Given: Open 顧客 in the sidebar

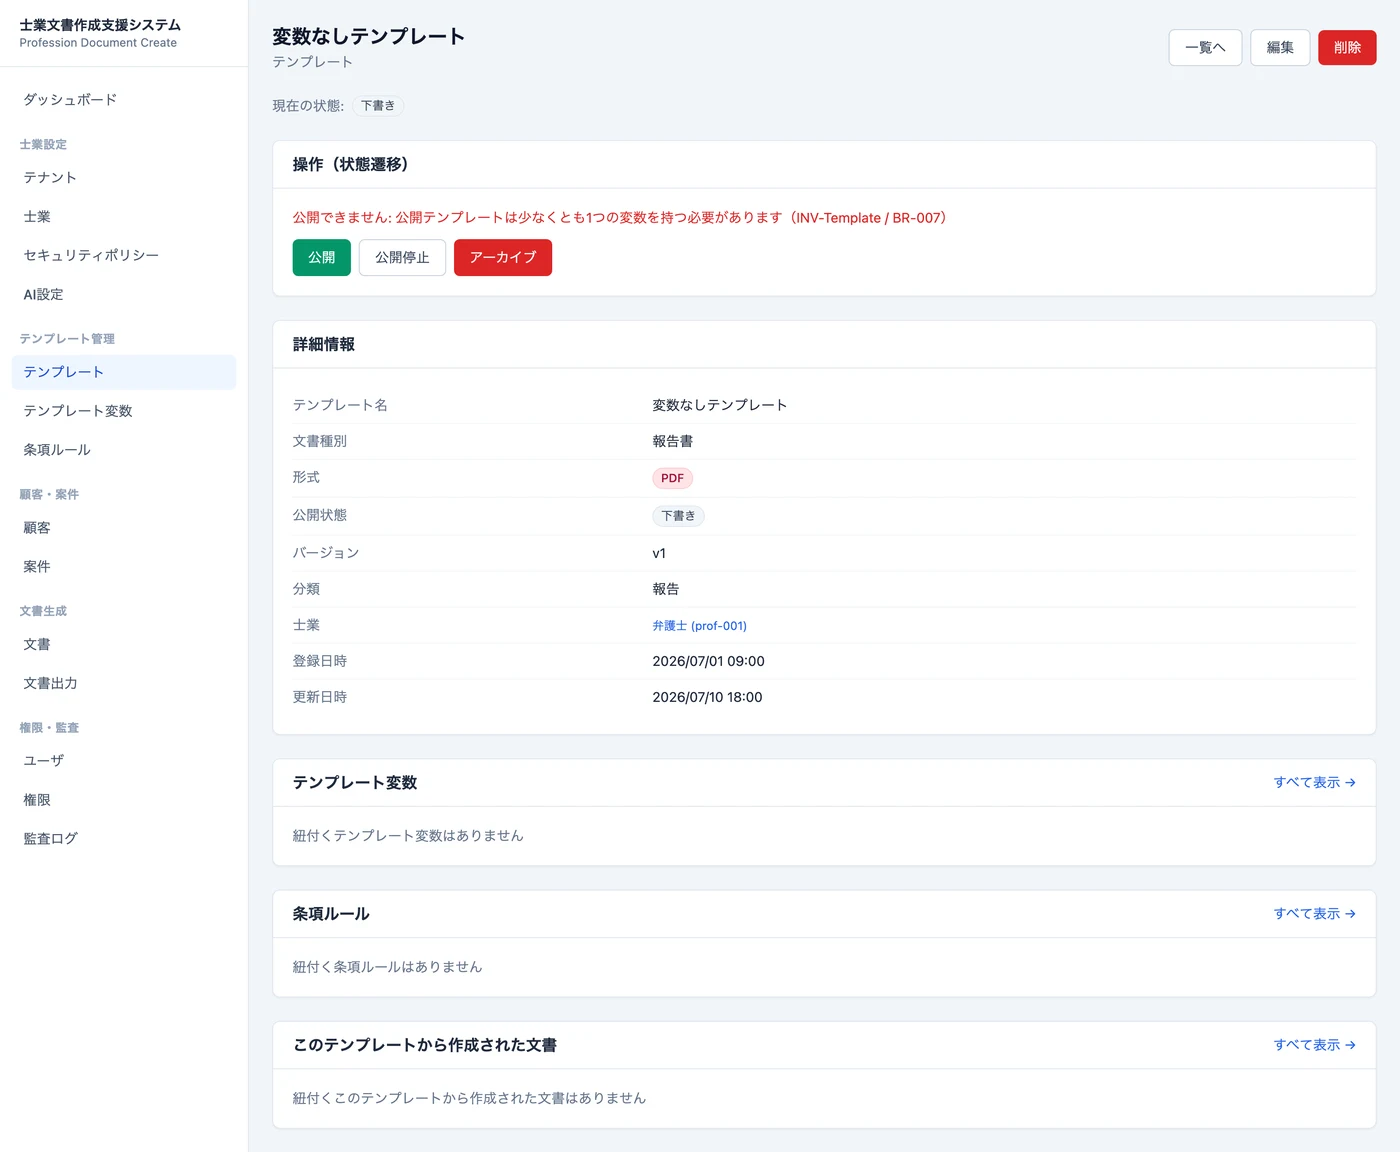Looking at the screenshot, I should (x=124, y=528).
